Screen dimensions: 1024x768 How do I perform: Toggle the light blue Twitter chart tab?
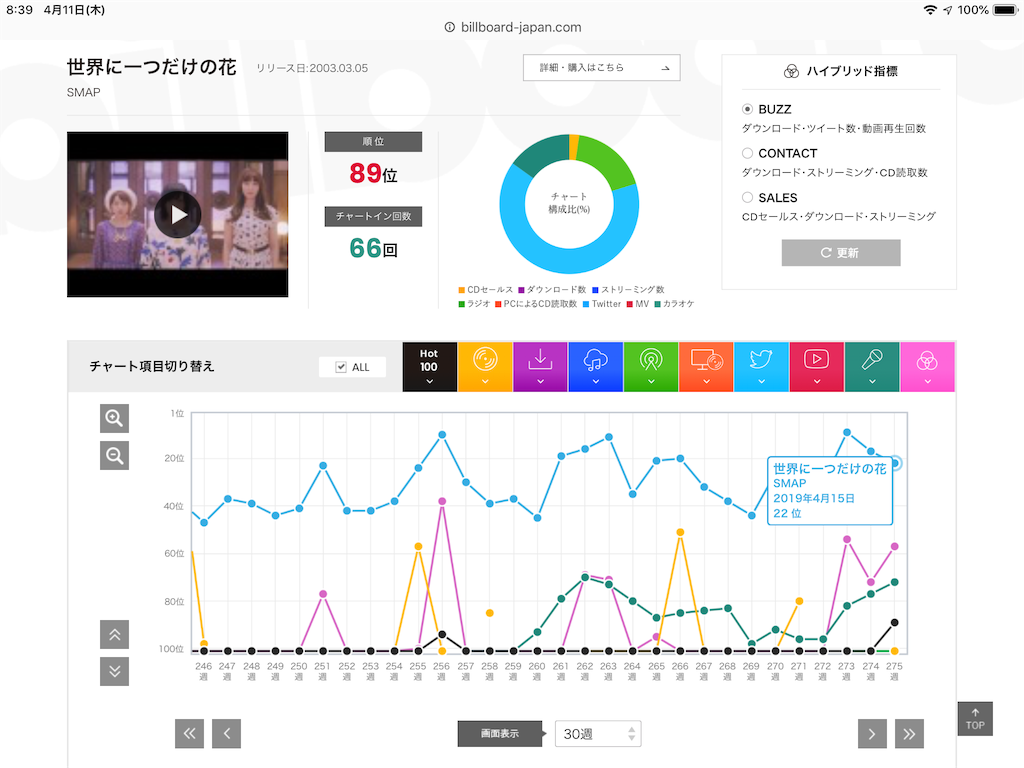761,367
